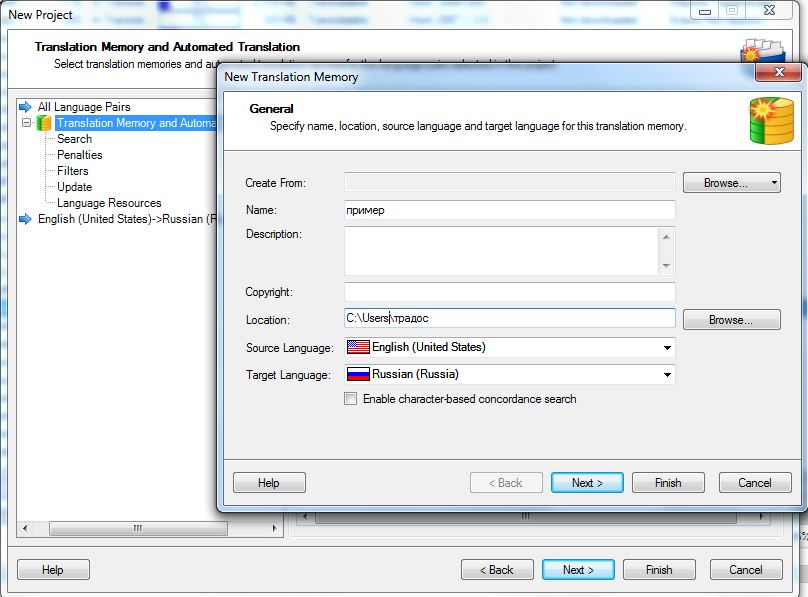Click the English->Russian language pair arrow icon
Viewport: 808px width, 597px height.
pyautogui.click(x=27, y=219)
